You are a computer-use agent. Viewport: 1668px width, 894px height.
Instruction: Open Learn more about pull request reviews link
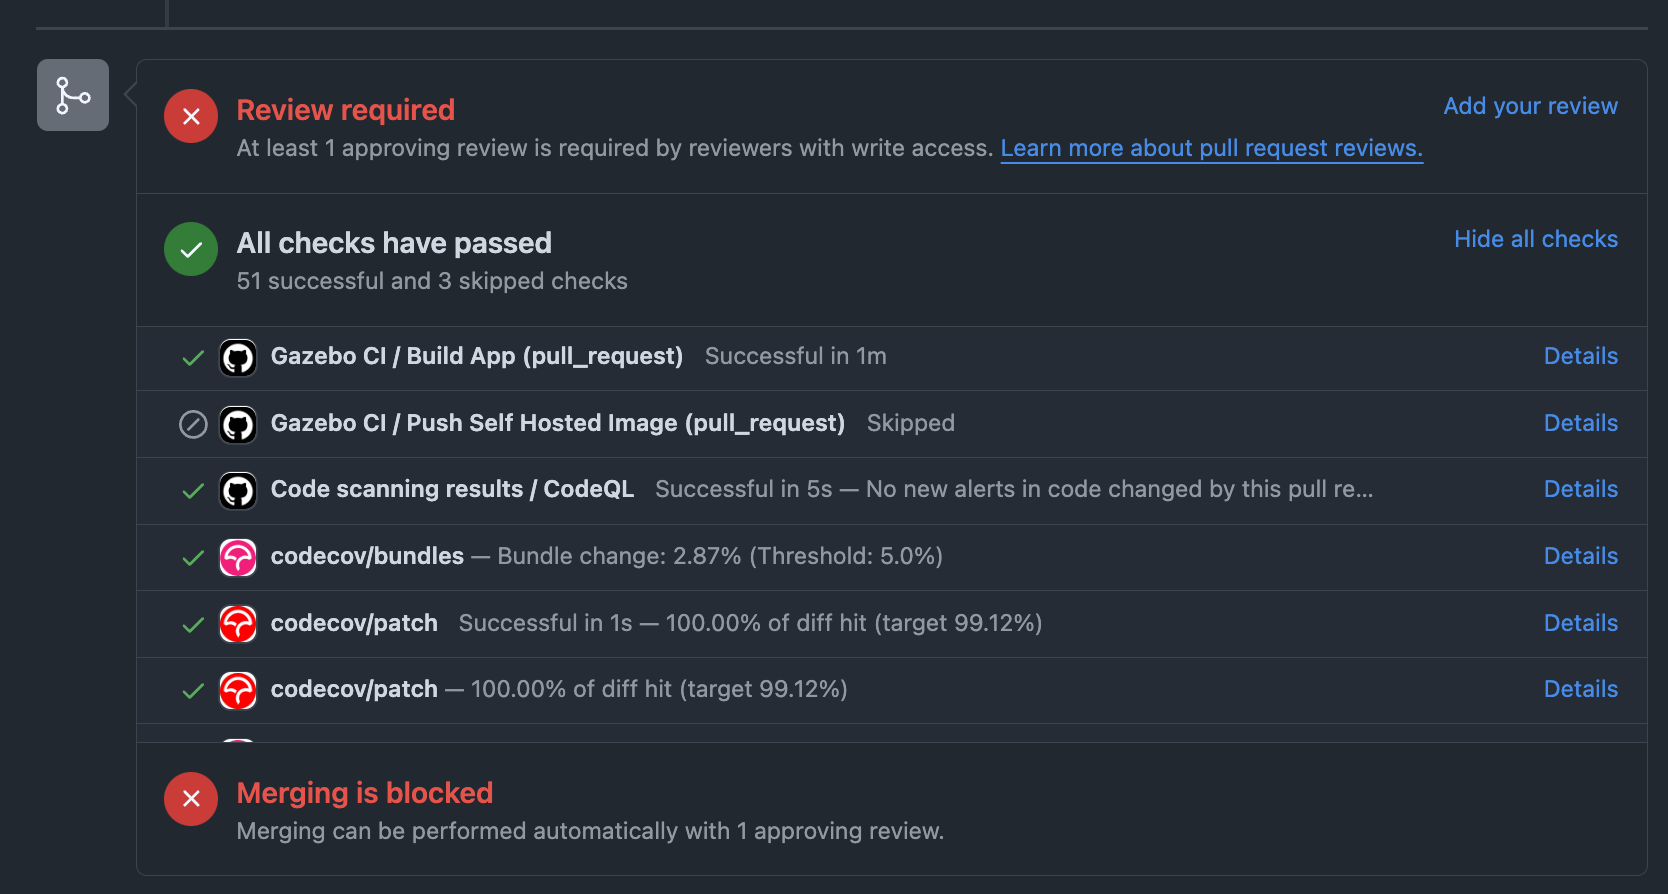point(1211,148)
